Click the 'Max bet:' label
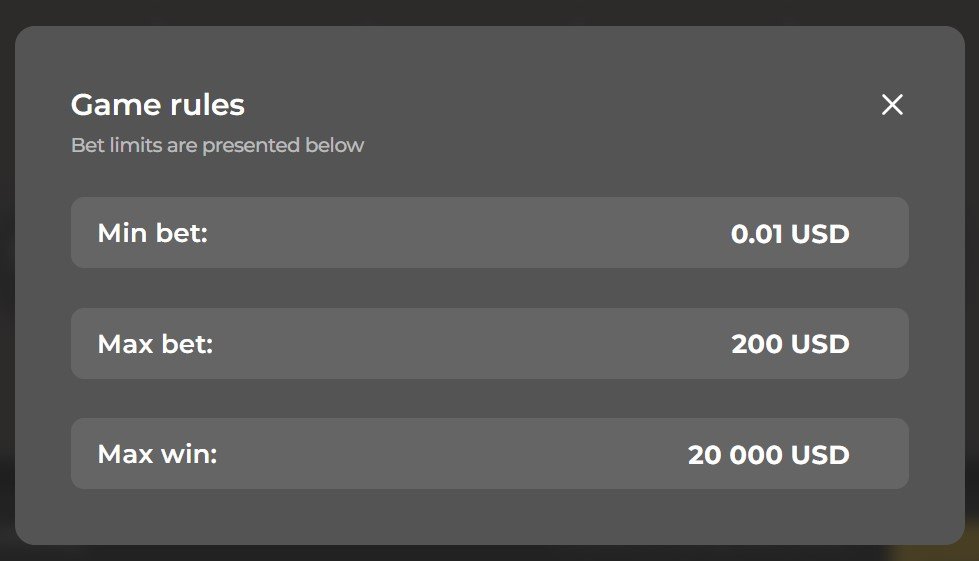This screenshot has width=979, height=561. 155,345
